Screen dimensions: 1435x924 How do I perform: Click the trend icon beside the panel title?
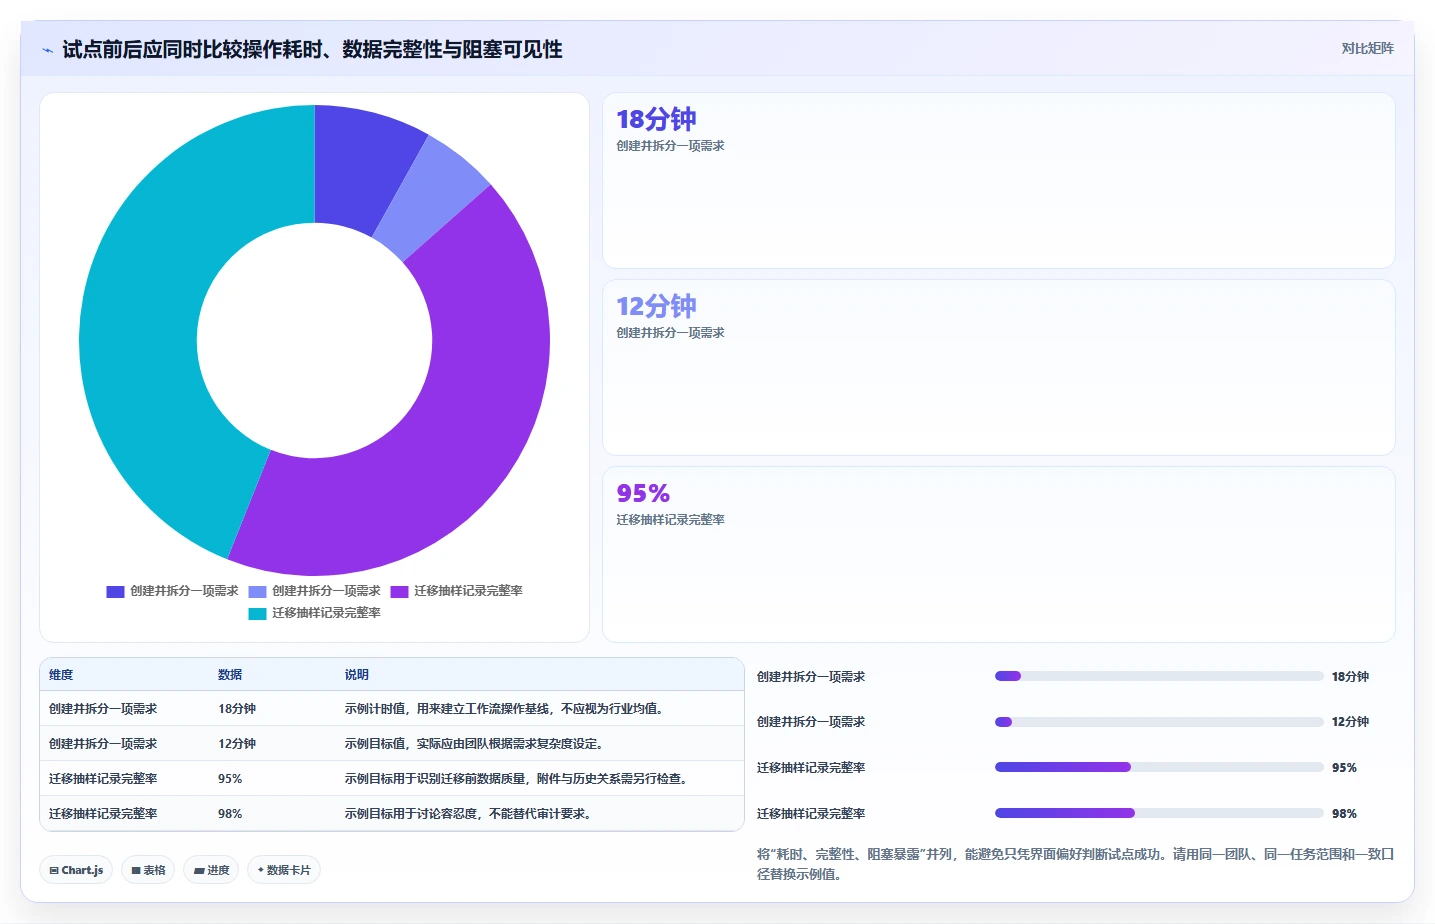click(x=47, y=50)
